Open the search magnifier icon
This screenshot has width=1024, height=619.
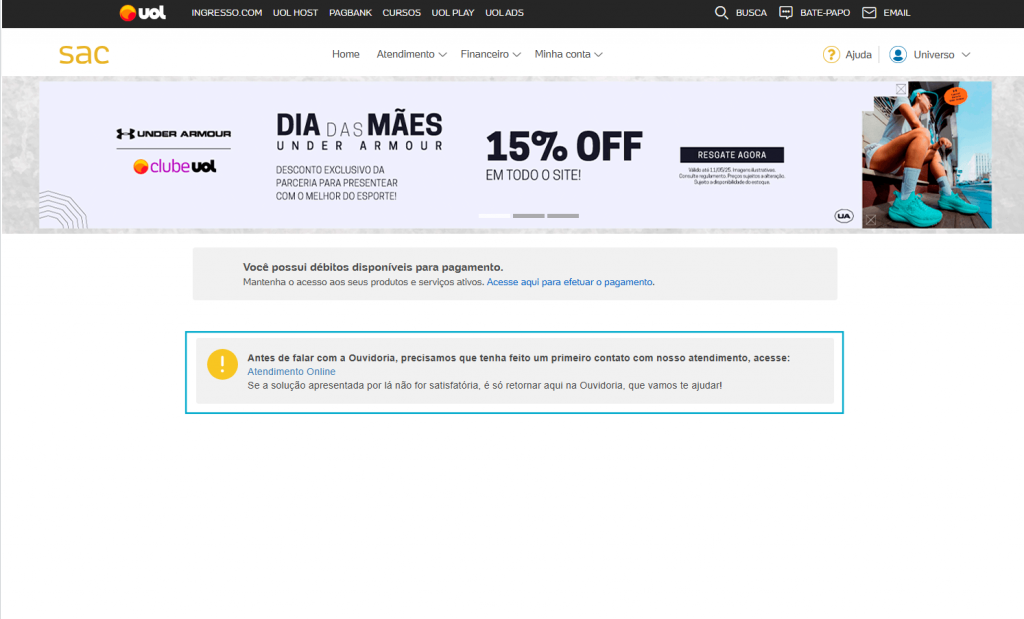click(x=721, y=12)
